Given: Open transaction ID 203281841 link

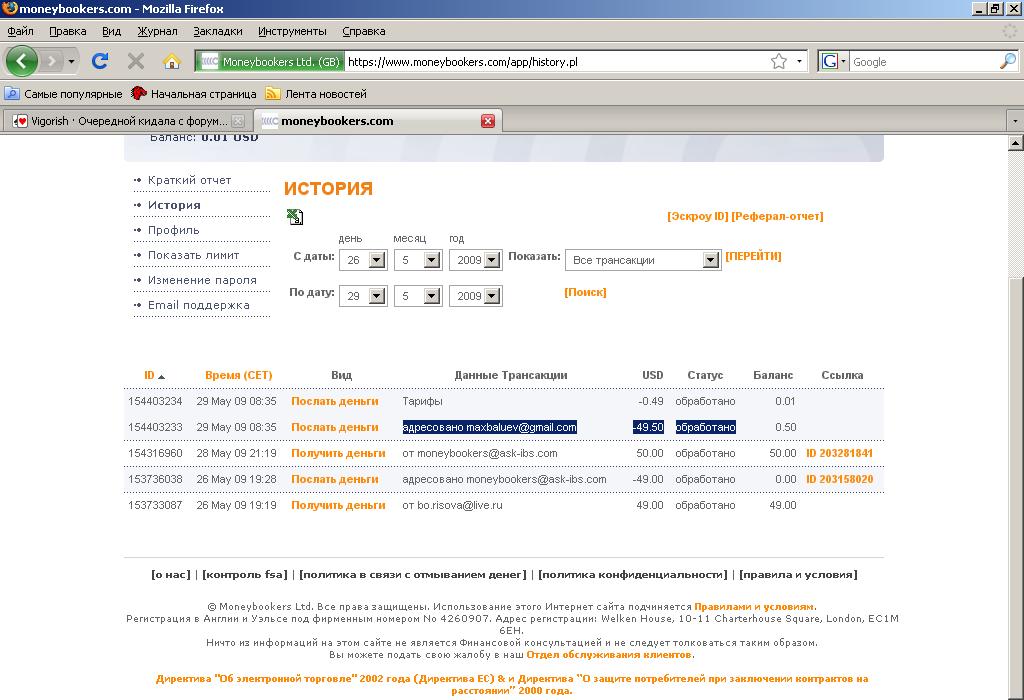Looking at the screenshot, I should point(839,453).
